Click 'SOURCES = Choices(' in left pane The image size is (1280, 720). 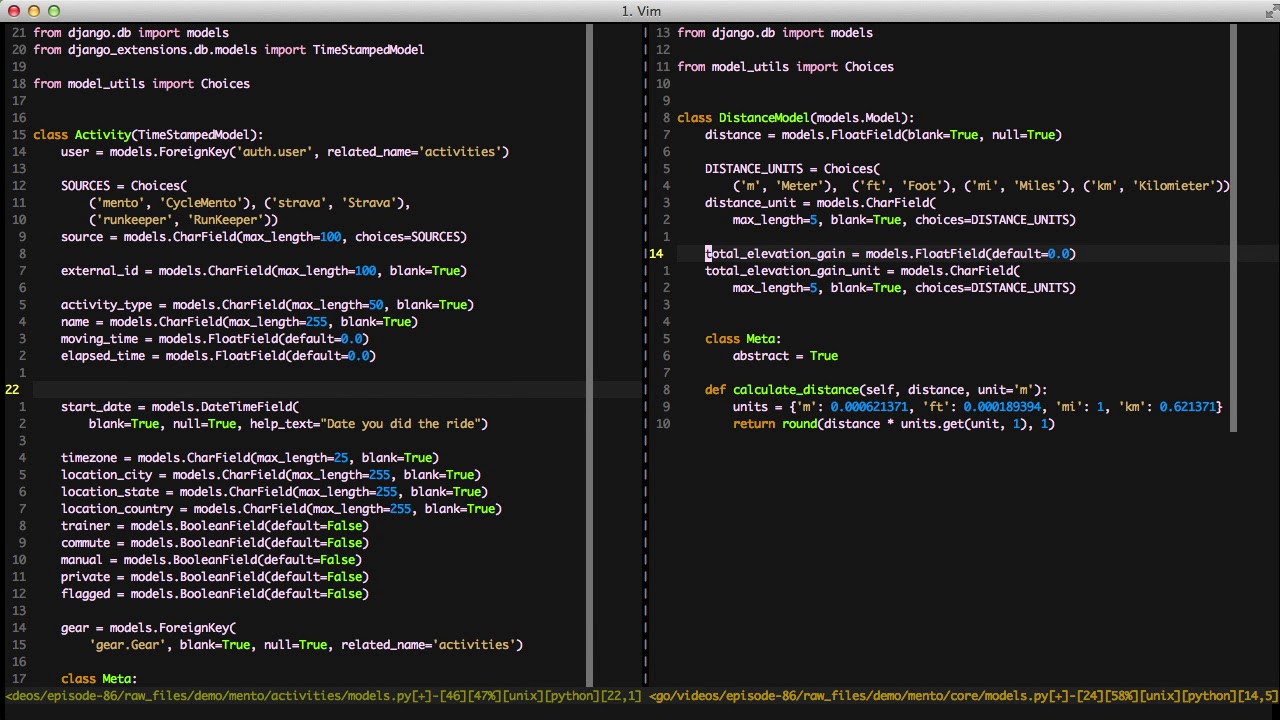tap(124, 185)
